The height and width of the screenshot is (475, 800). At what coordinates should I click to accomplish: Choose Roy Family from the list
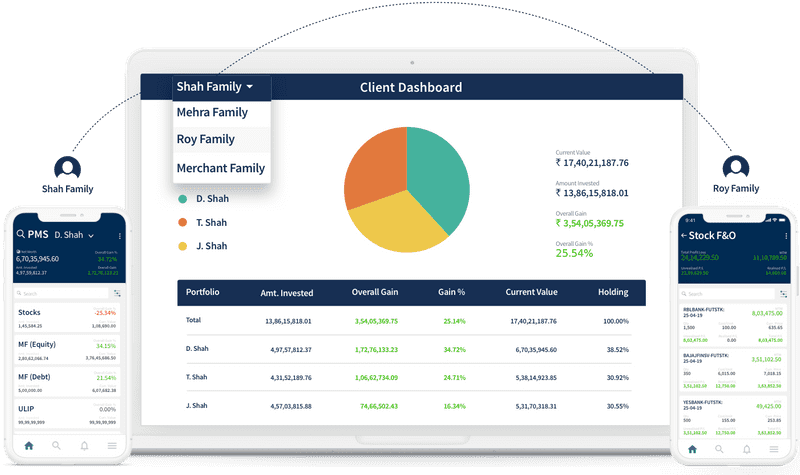(206, 140)
